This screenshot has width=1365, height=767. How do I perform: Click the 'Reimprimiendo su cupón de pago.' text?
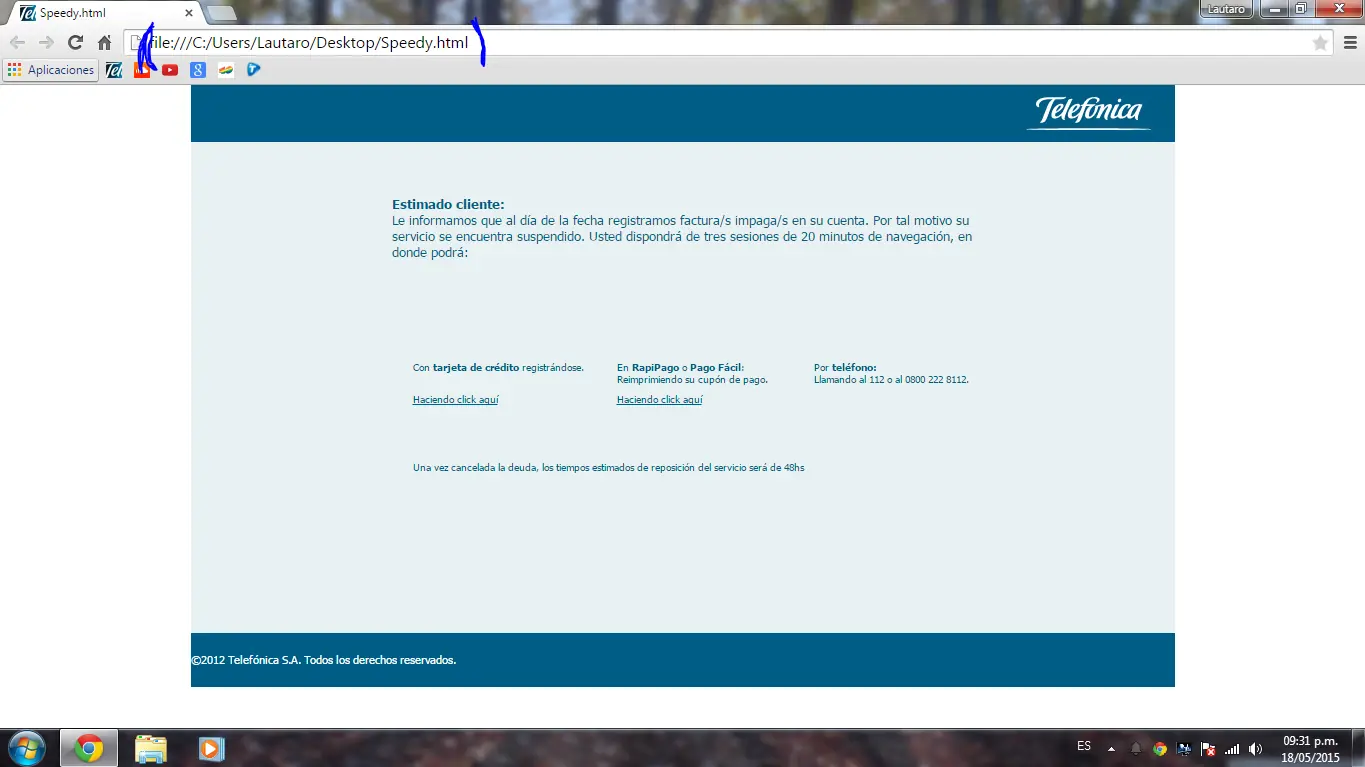click(x=692, y=380)
